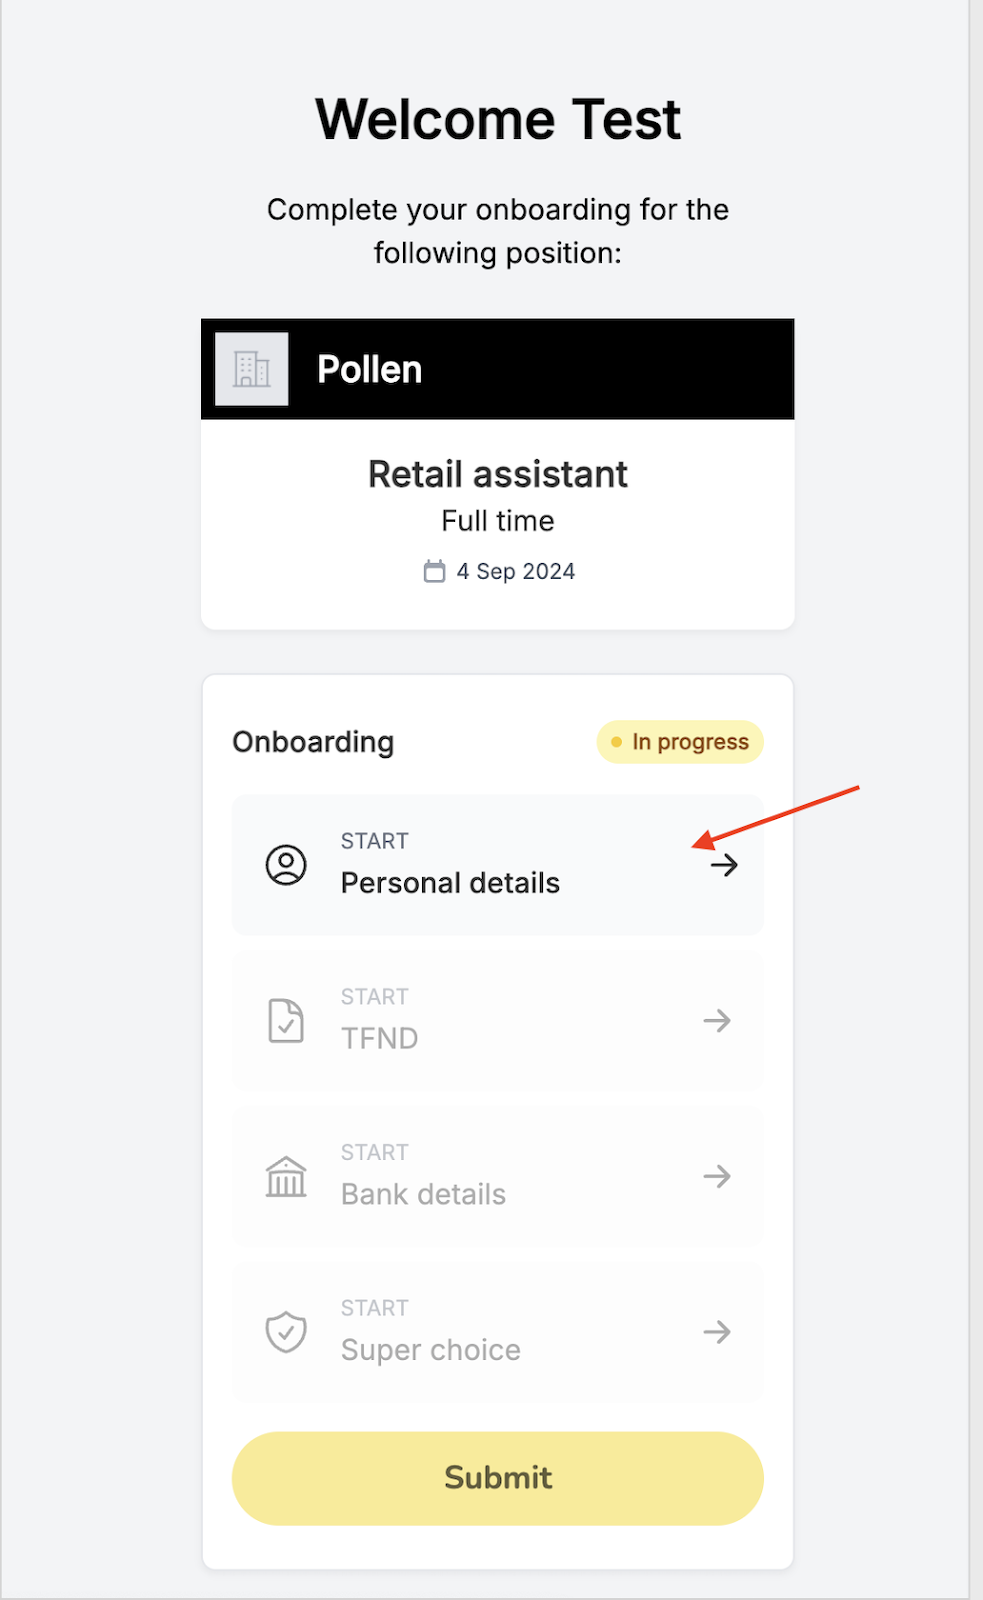Click the In progress status badge
This screenshot has height=1600, width=983.
point(680,742)
